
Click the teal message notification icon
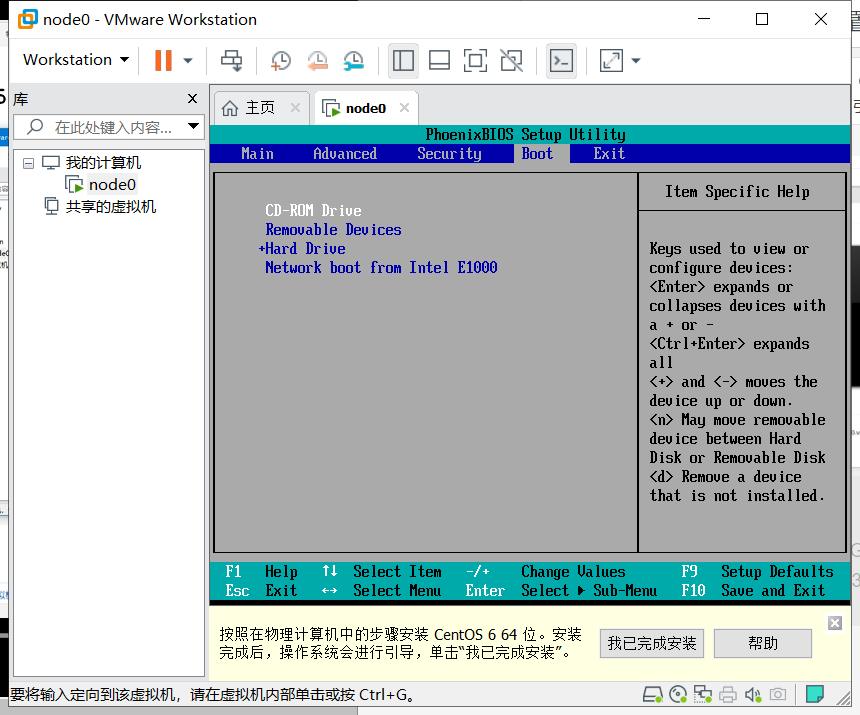815,694
